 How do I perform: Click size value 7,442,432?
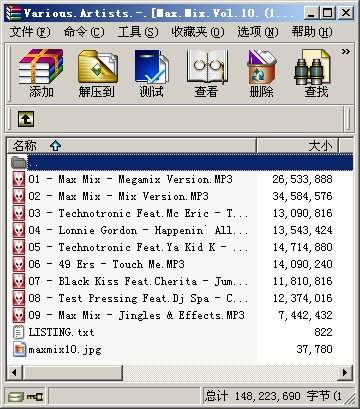tap(305, 315)
